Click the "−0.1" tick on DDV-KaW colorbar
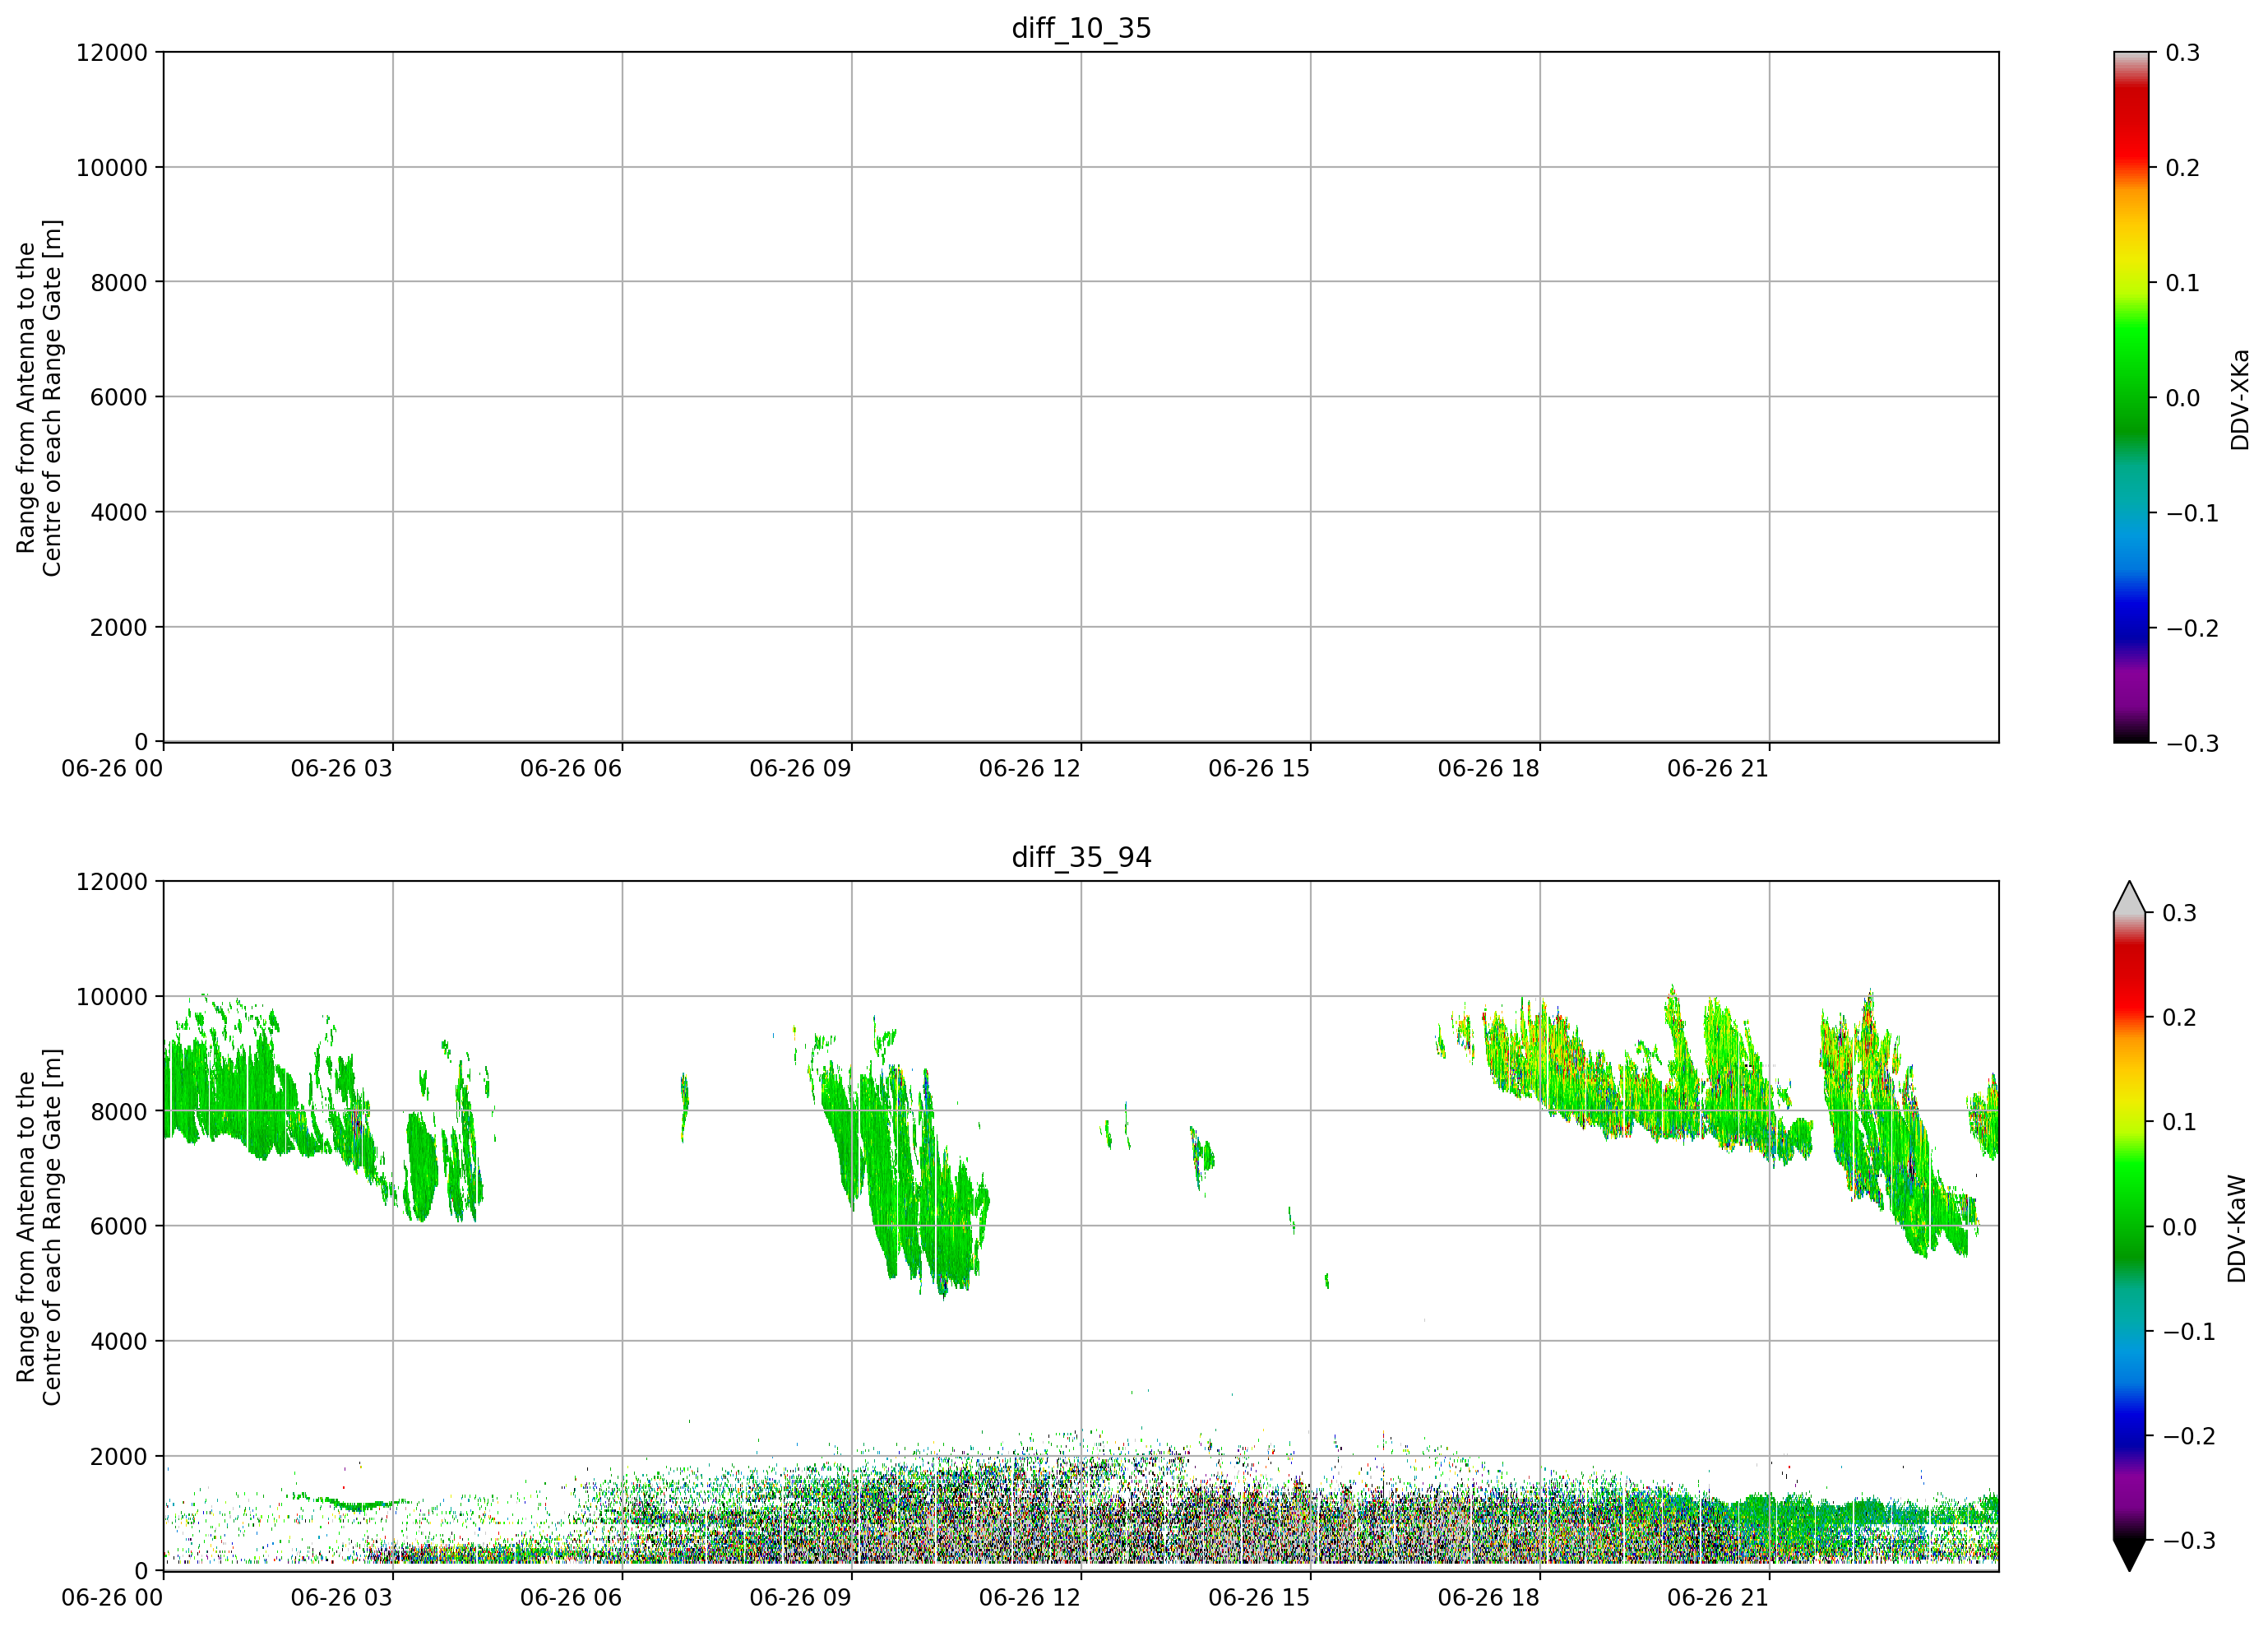This screenshot has height=1627, width=2268. point(2189,1331)
